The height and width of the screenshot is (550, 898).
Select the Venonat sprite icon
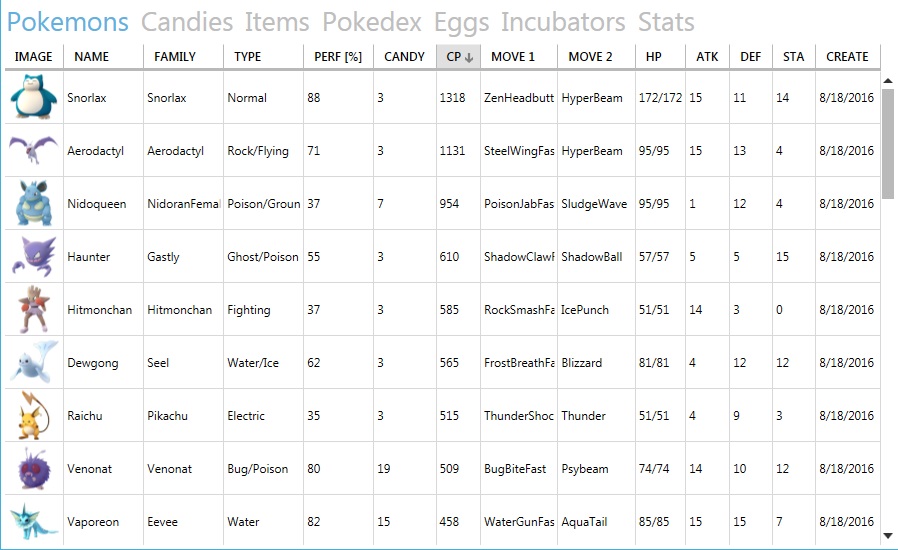coord(34,469)
